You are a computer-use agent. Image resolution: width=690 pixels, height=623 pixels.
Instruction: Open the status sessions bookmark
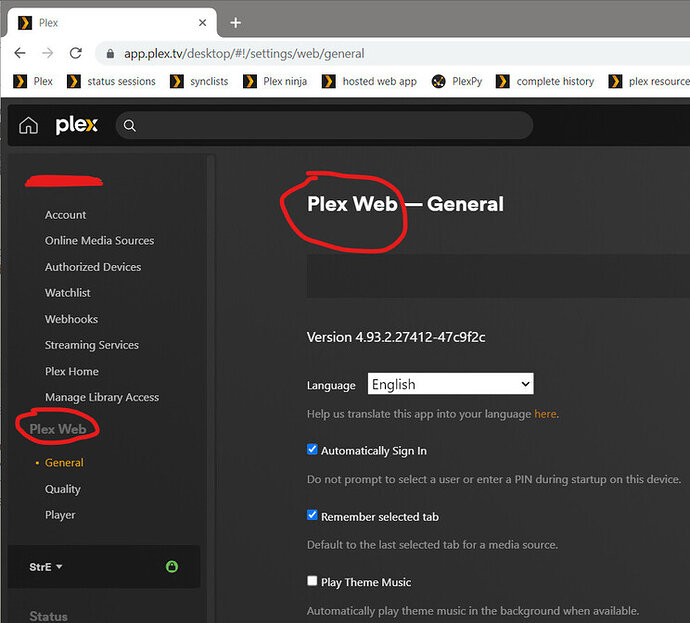111,81
